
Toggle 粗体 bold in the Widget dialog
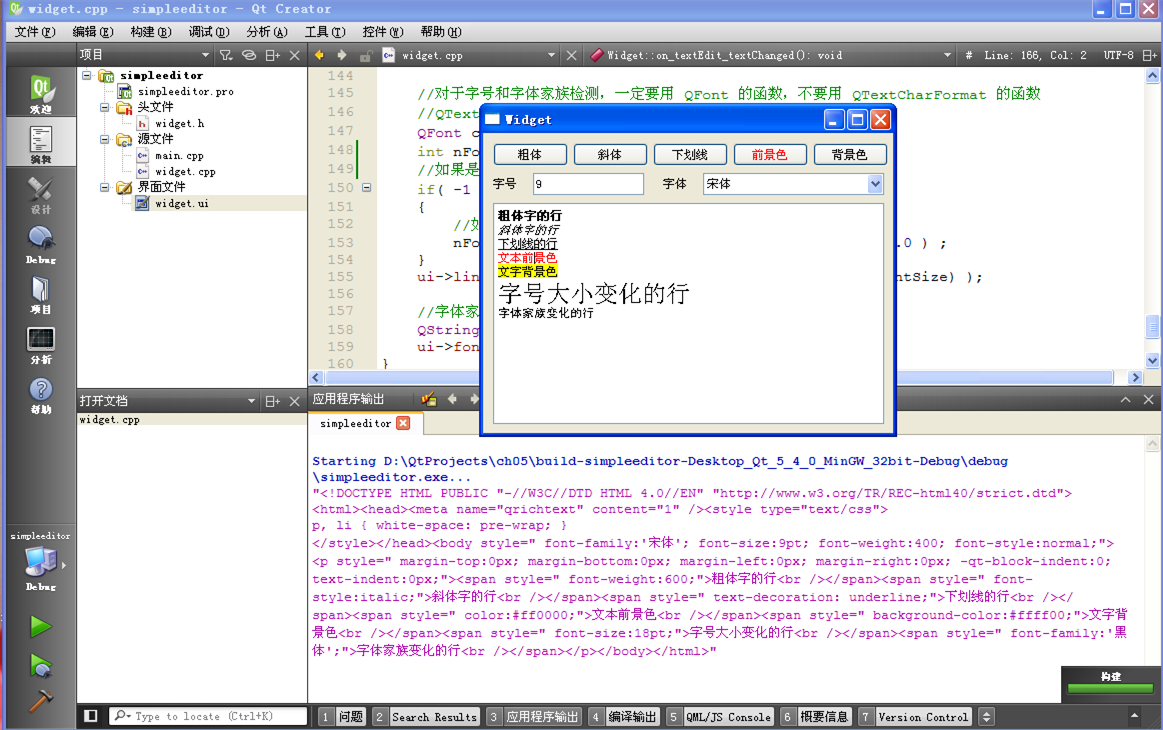coord(529,154)
